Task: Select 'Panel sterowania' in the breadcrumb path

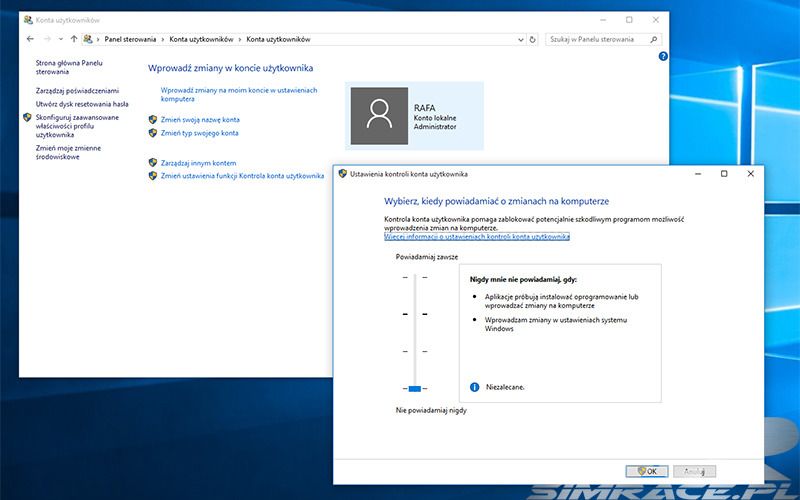Action: point(133,39)
